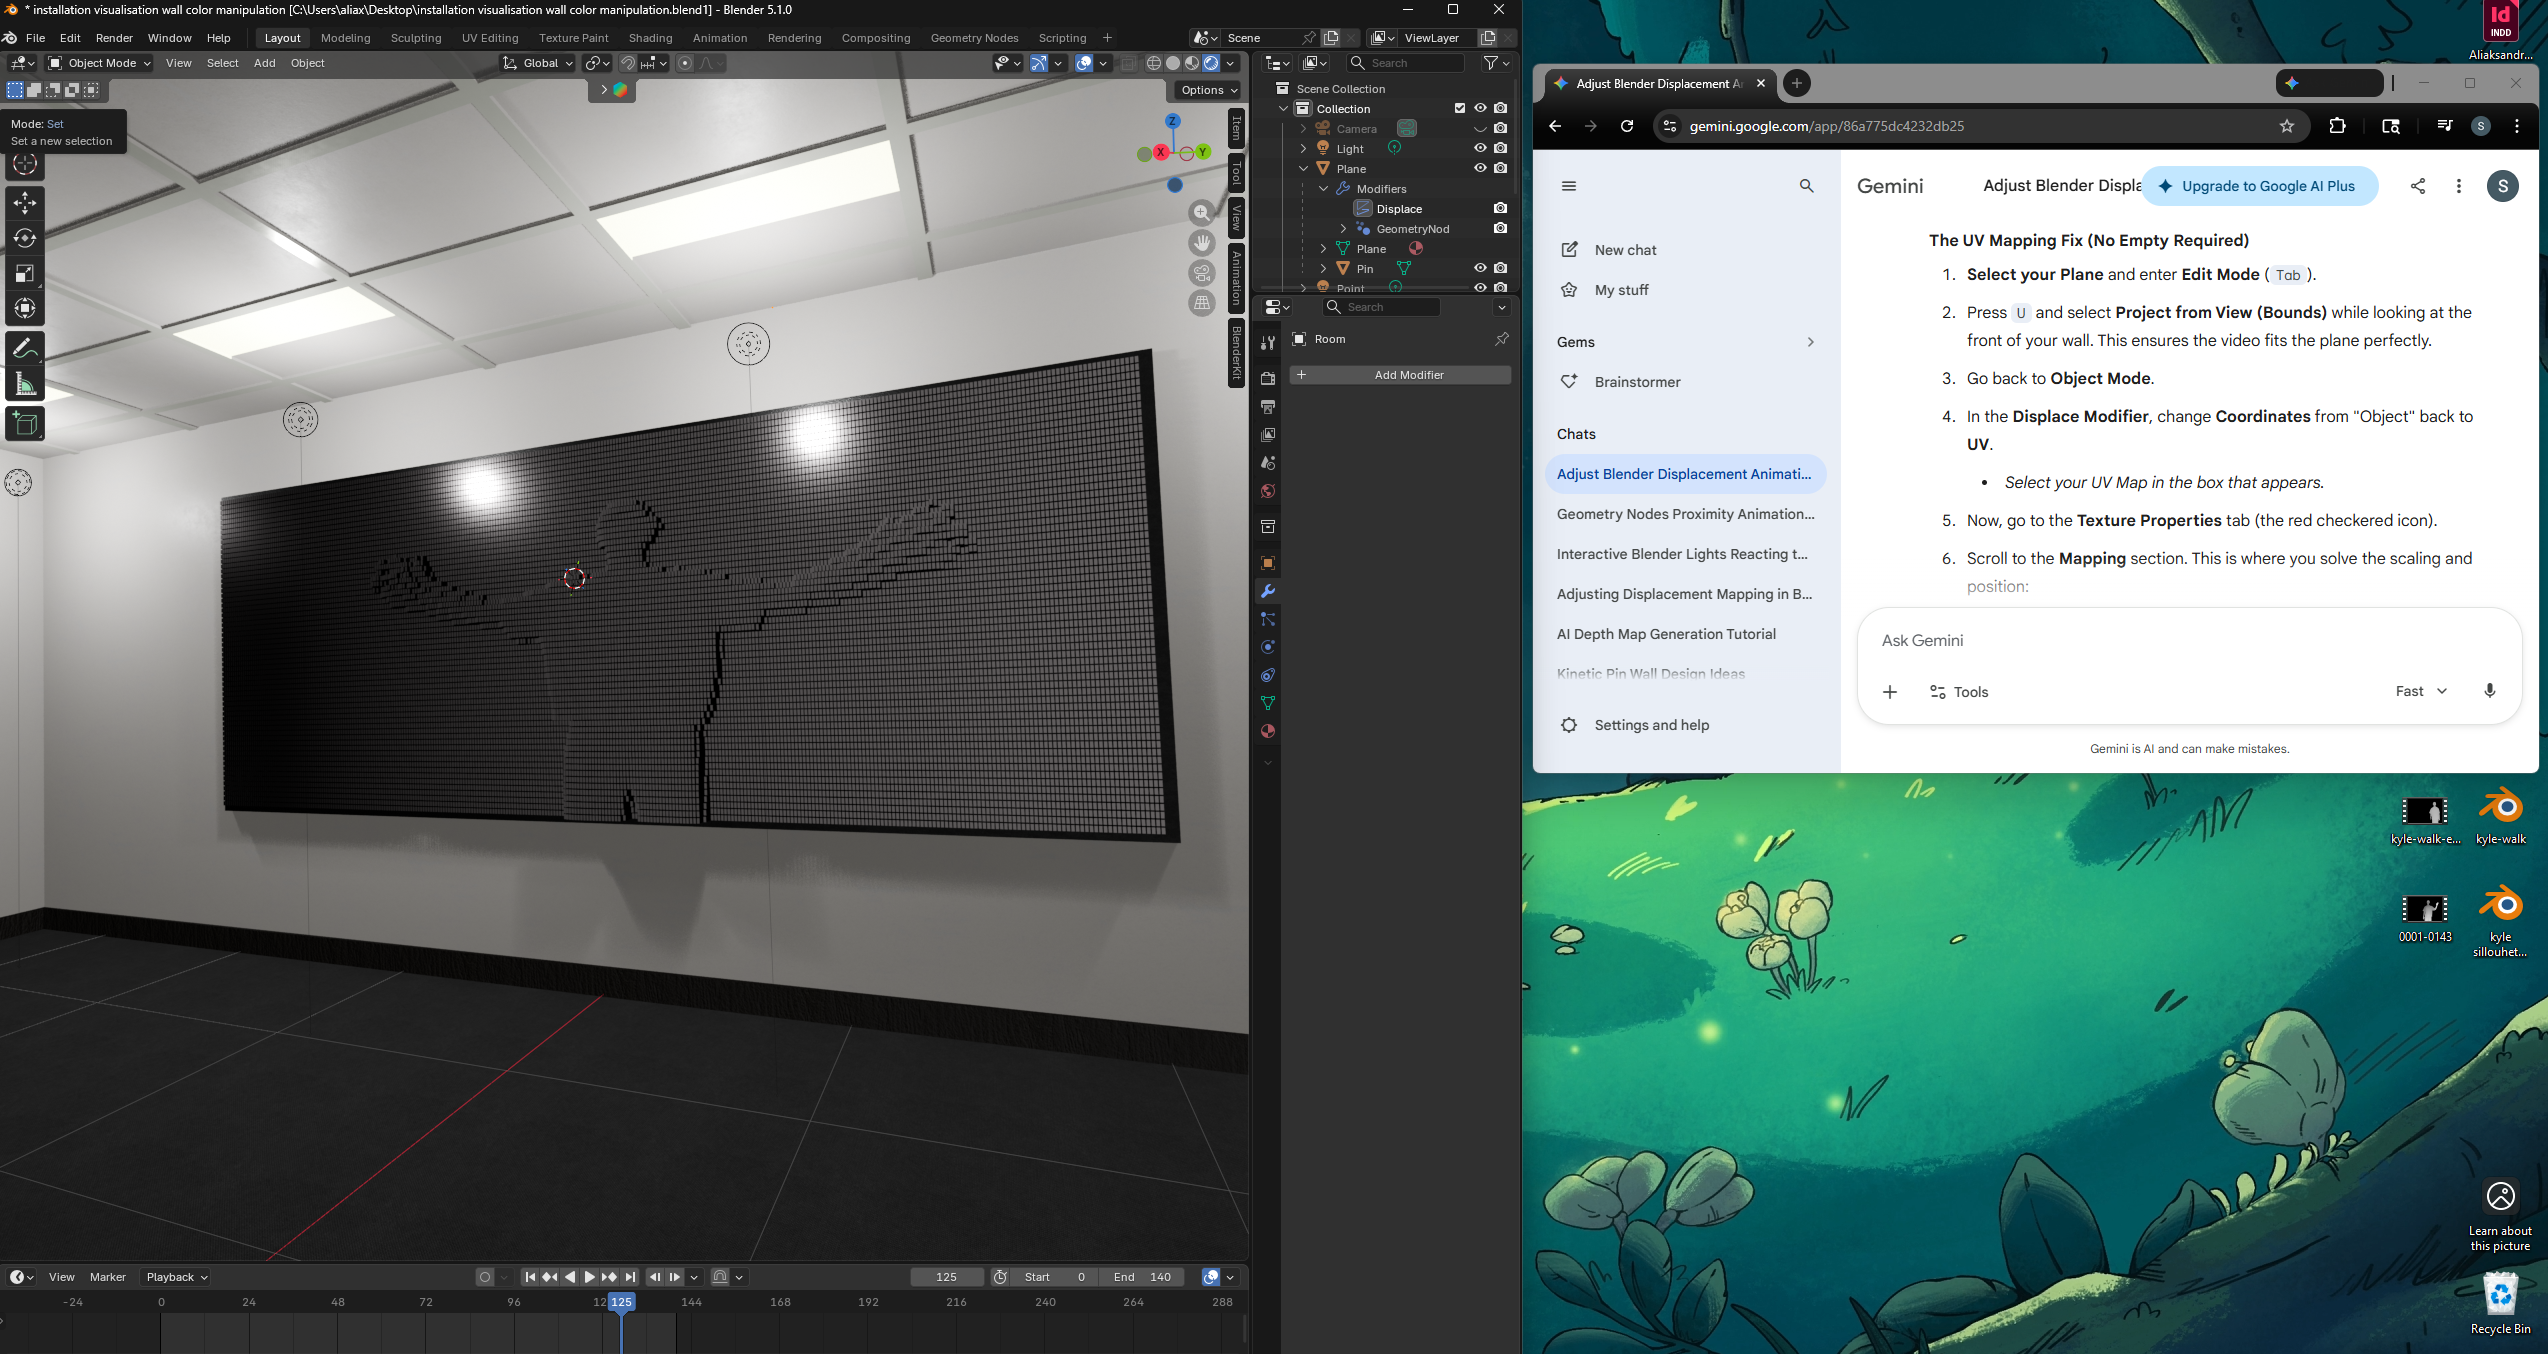Click the Ask Gemini prompt field
Image resolution: width=2548 pixels, height=1354 pixels.
pyautogui.click(x=2188, y=640)
